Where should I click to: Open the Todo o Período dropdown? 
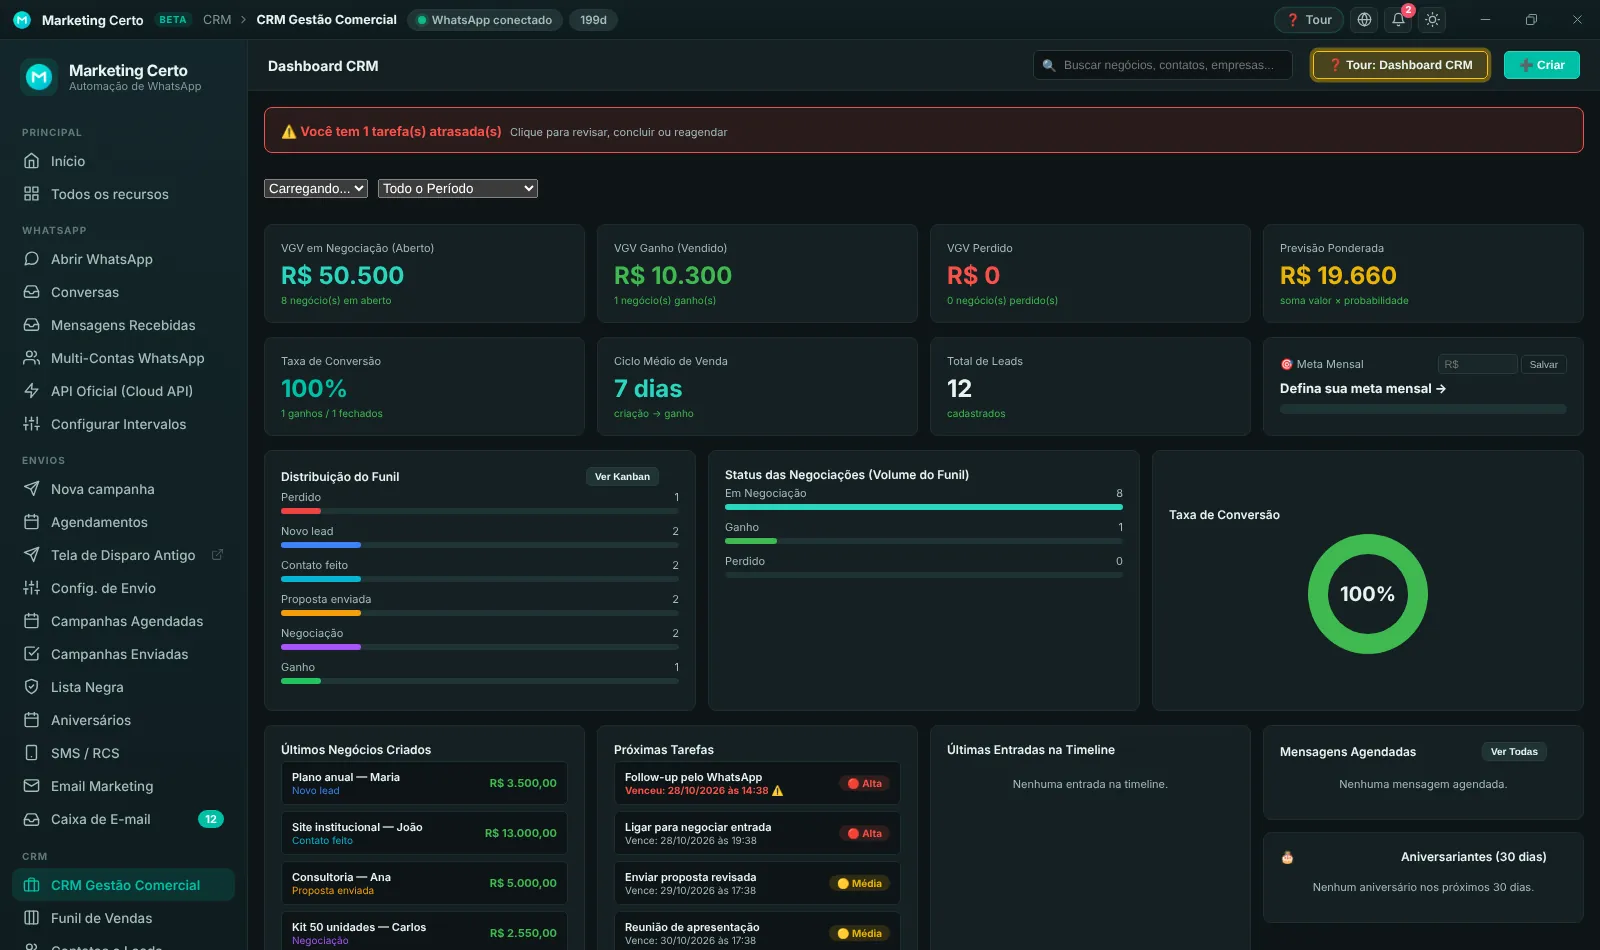coord(458,188)
